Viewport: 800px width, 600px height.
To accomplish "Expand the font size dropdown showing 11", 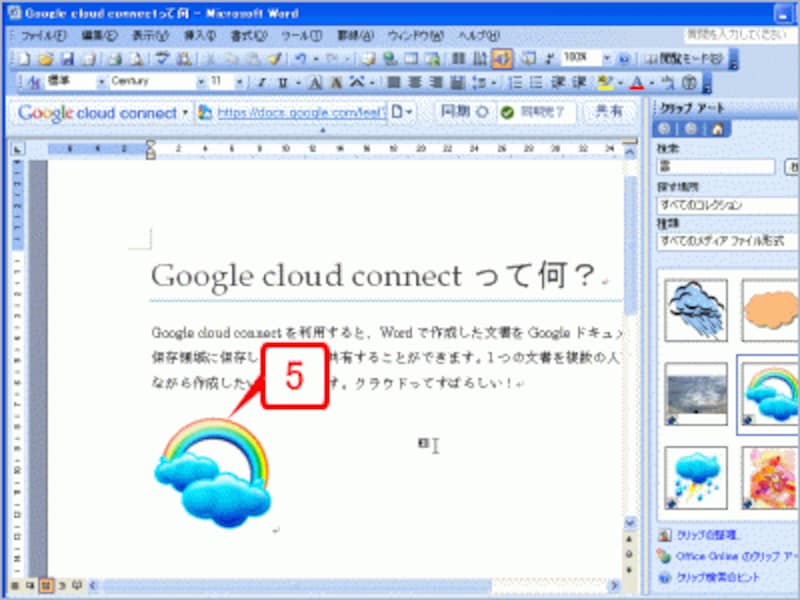I will click(239, 82).
